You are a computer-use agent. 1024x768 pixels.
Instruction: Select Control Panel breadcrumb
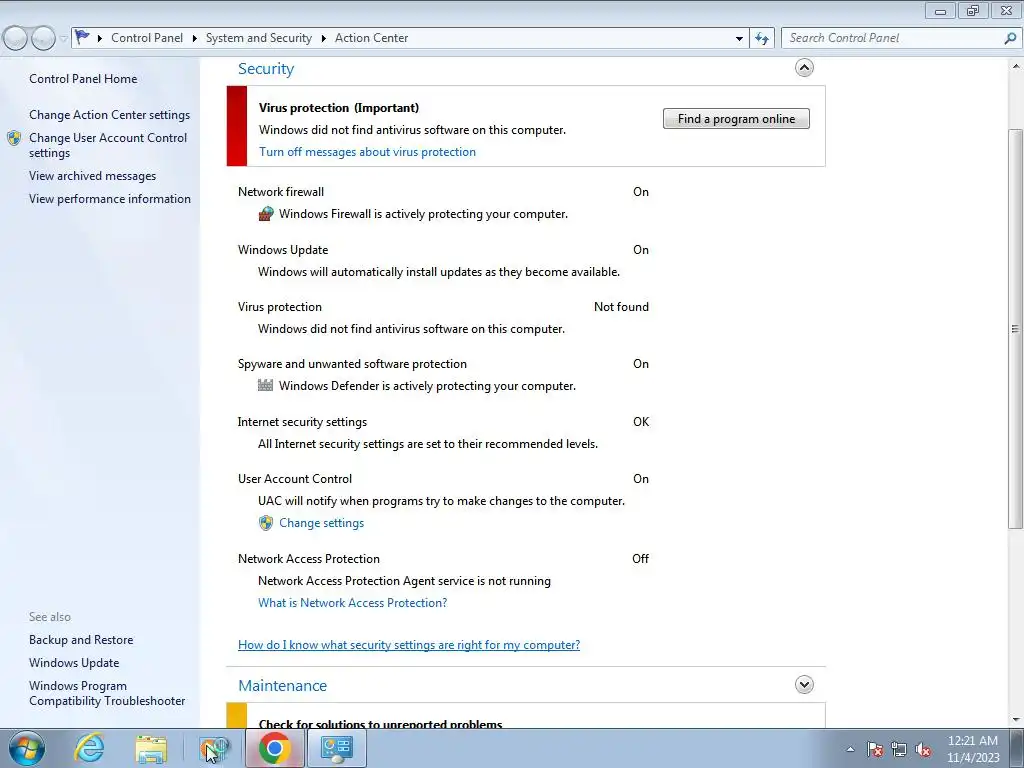coord(147,38)
